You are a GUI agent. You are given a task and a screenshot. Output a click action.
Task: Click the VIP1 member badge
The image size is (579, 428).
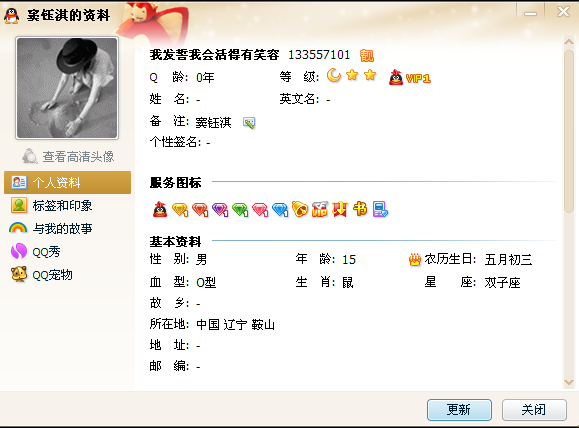pyautogui.click(x=410, y=77)
